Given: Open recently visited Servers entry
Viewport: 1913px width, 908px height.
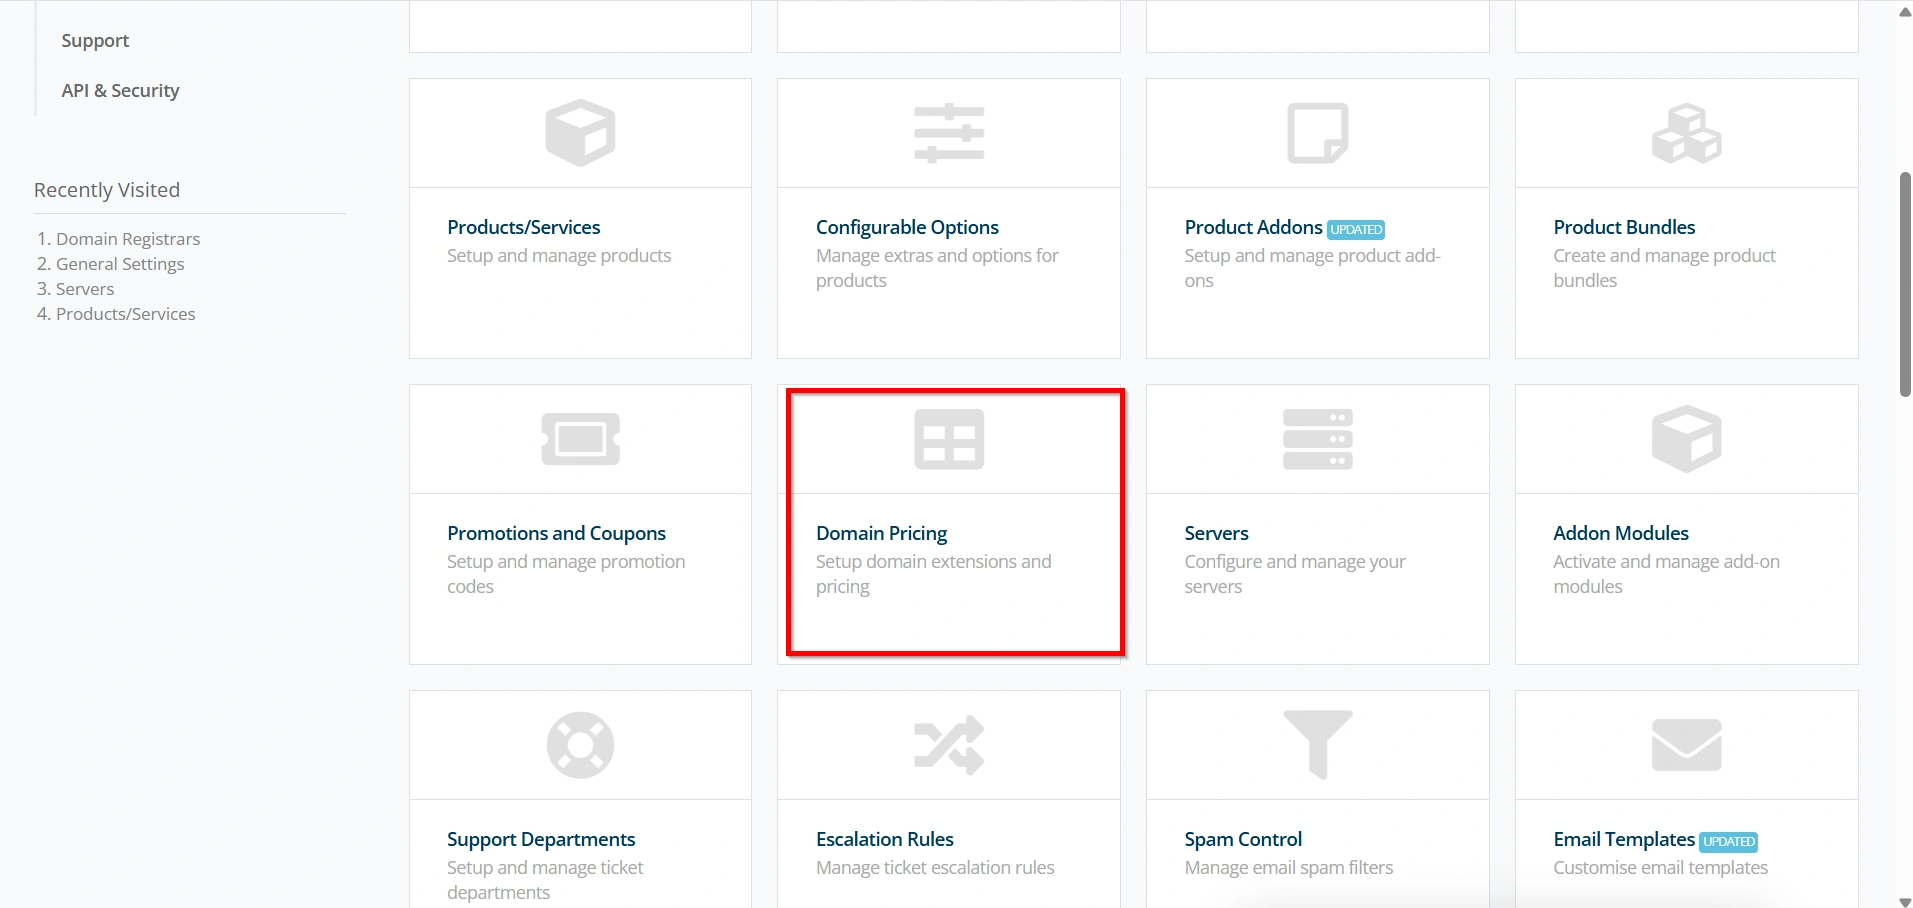Looking at the screenshot, I should [85, 289].
